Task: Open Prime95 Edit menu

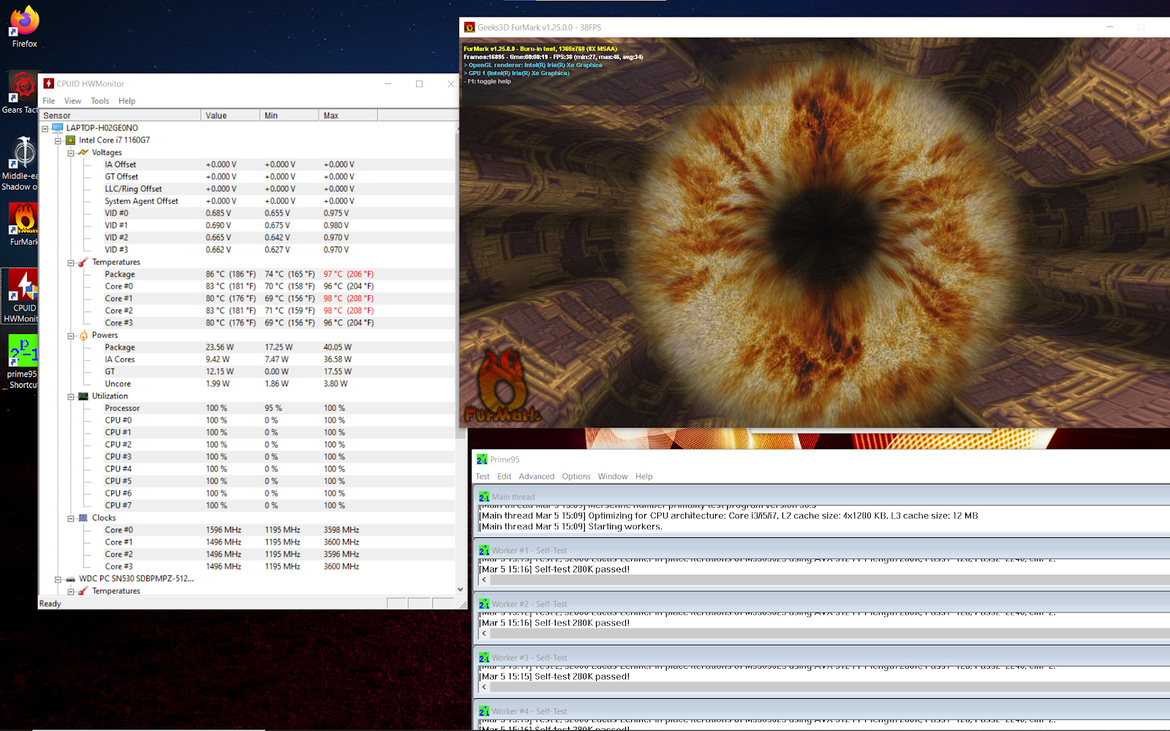Action: (x=504, y=477)
